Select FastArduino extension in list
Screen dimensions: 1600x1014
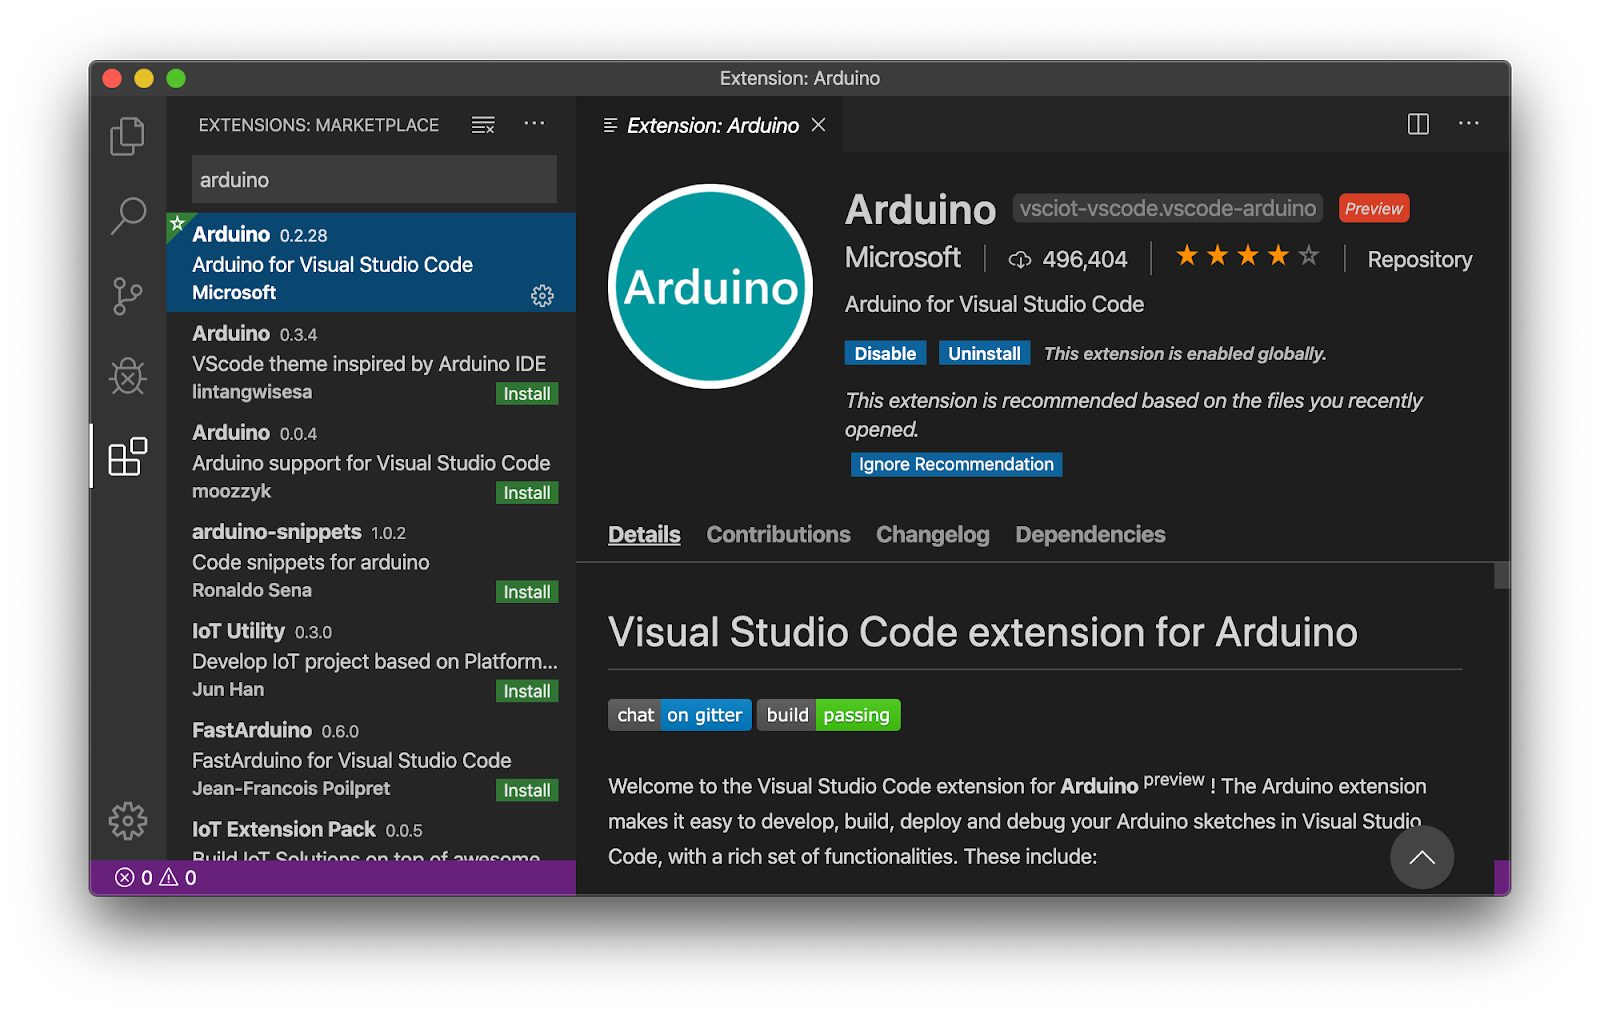coord(371,757)
